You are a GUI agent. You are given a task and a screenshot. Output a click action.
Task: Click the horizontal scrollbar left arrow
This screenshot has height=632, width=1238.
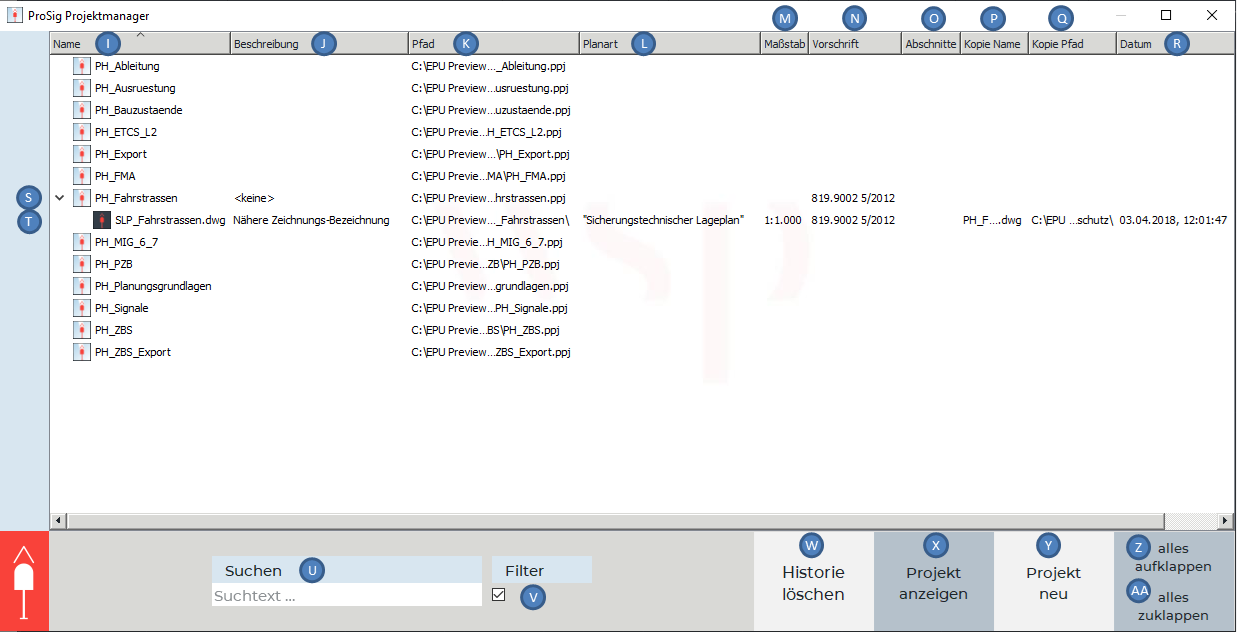point(57,520)
